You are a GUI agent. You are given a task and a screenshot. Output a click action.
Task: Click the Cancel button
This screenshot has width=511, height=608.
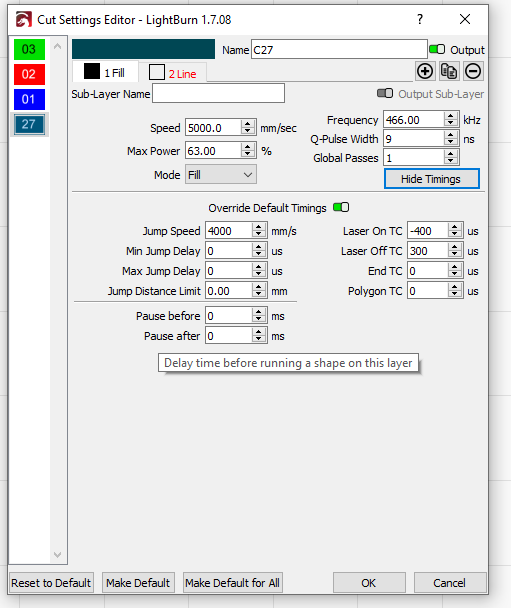[450, 582]
